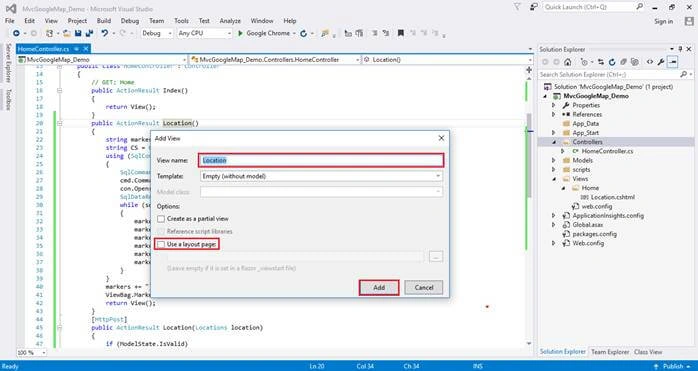Viewport: 698px width, 371px height.
Task: Open the Build menu
Action: [x=104, y=21]
